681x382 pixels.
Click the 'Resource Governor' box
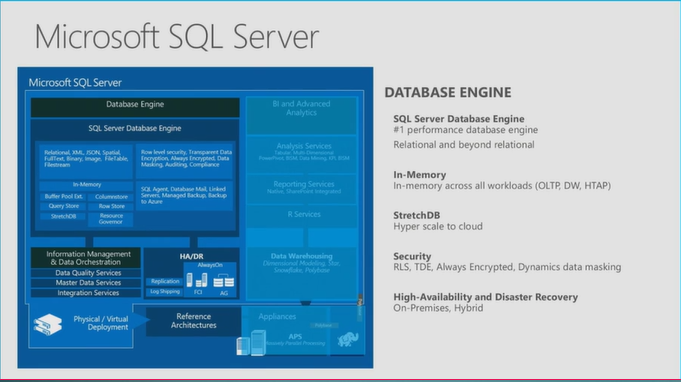(x=111, y=219)
